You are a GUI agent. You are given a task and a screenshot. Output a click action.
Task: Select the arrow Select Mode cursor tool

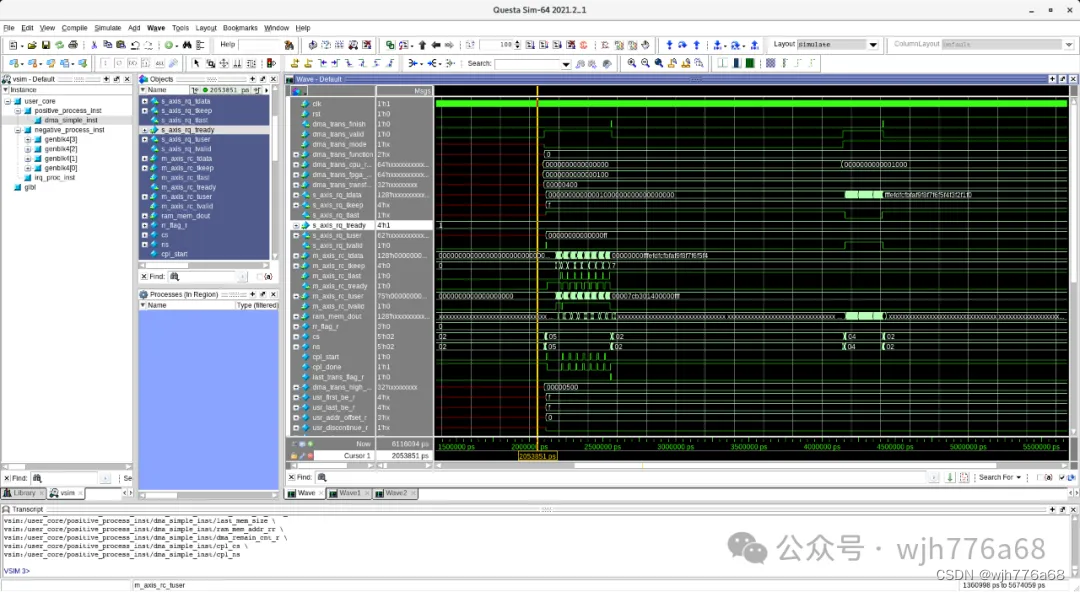pos(196,63)
